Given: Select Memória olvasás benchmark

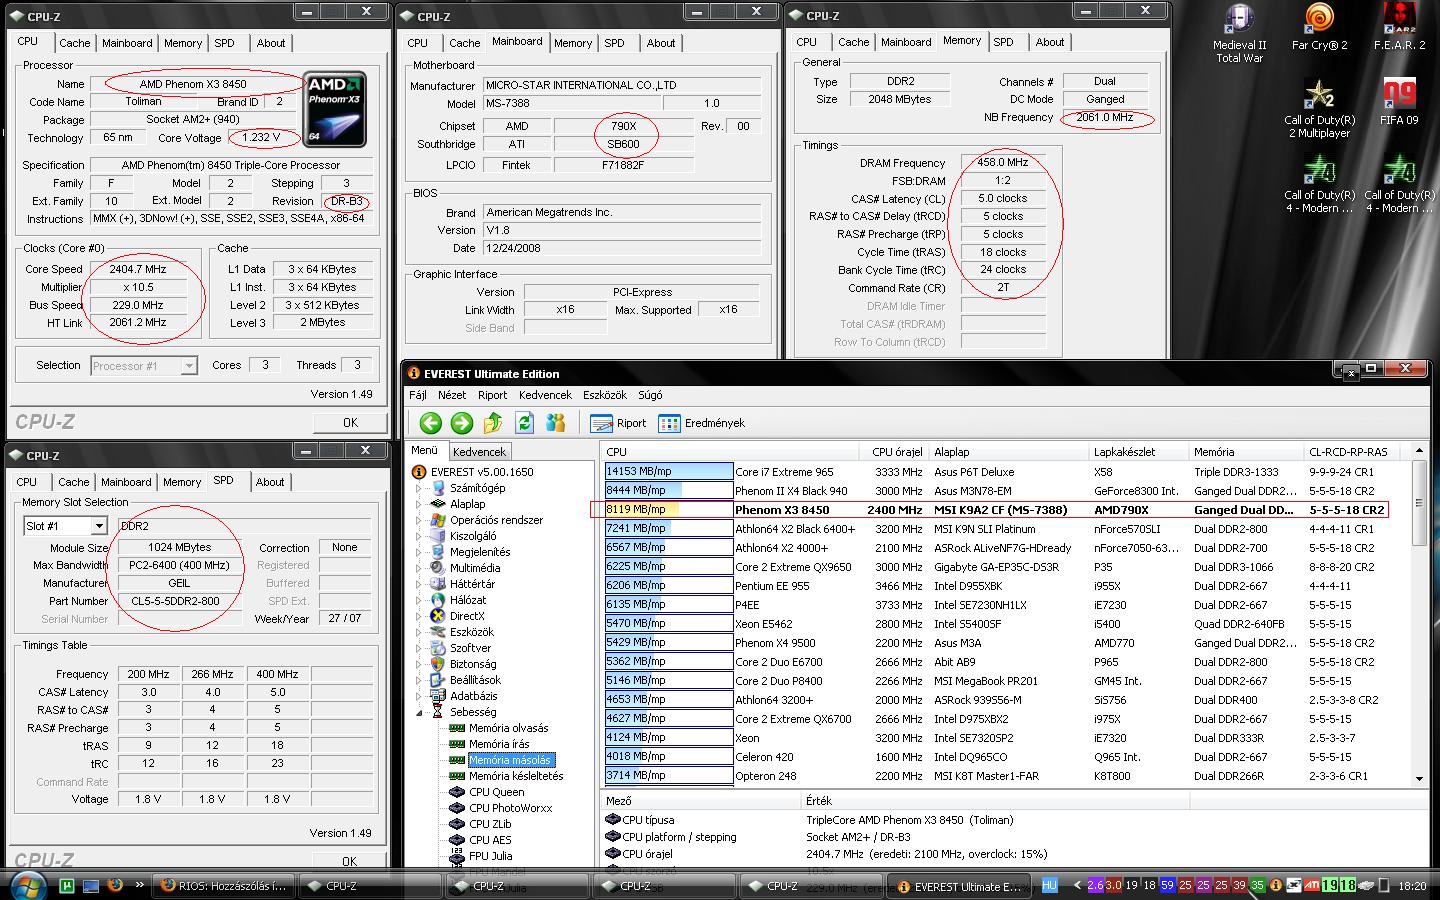Looking at the screenshot, I should click(508, 728).
